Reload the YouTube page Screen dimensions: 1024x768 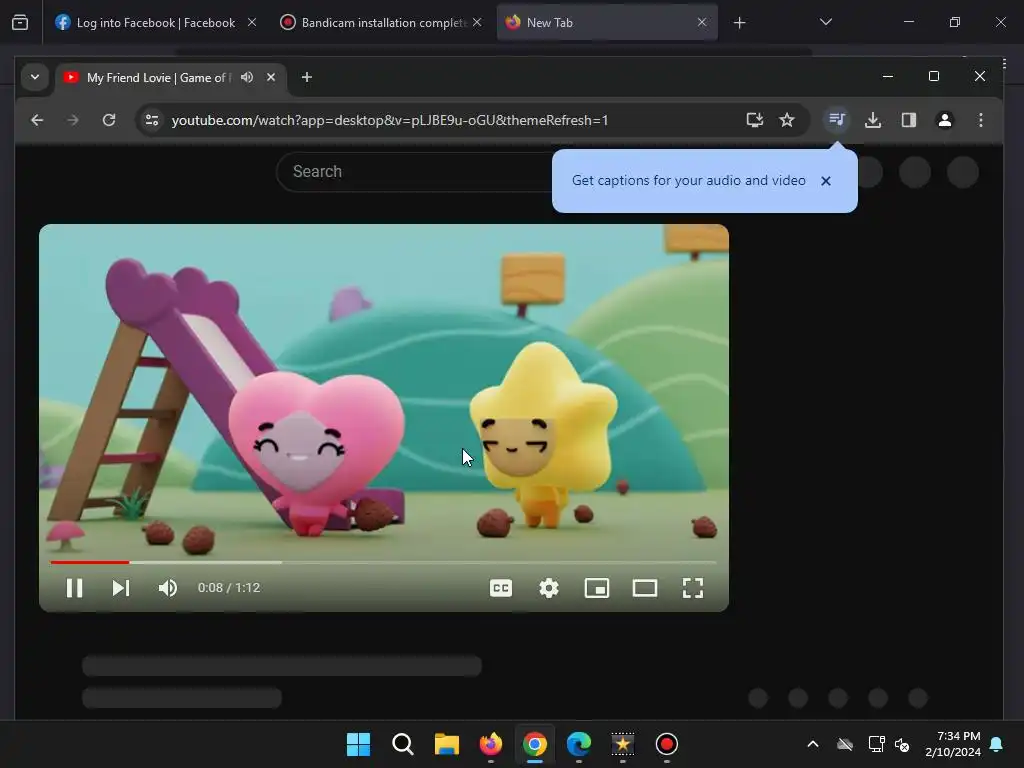109,120
